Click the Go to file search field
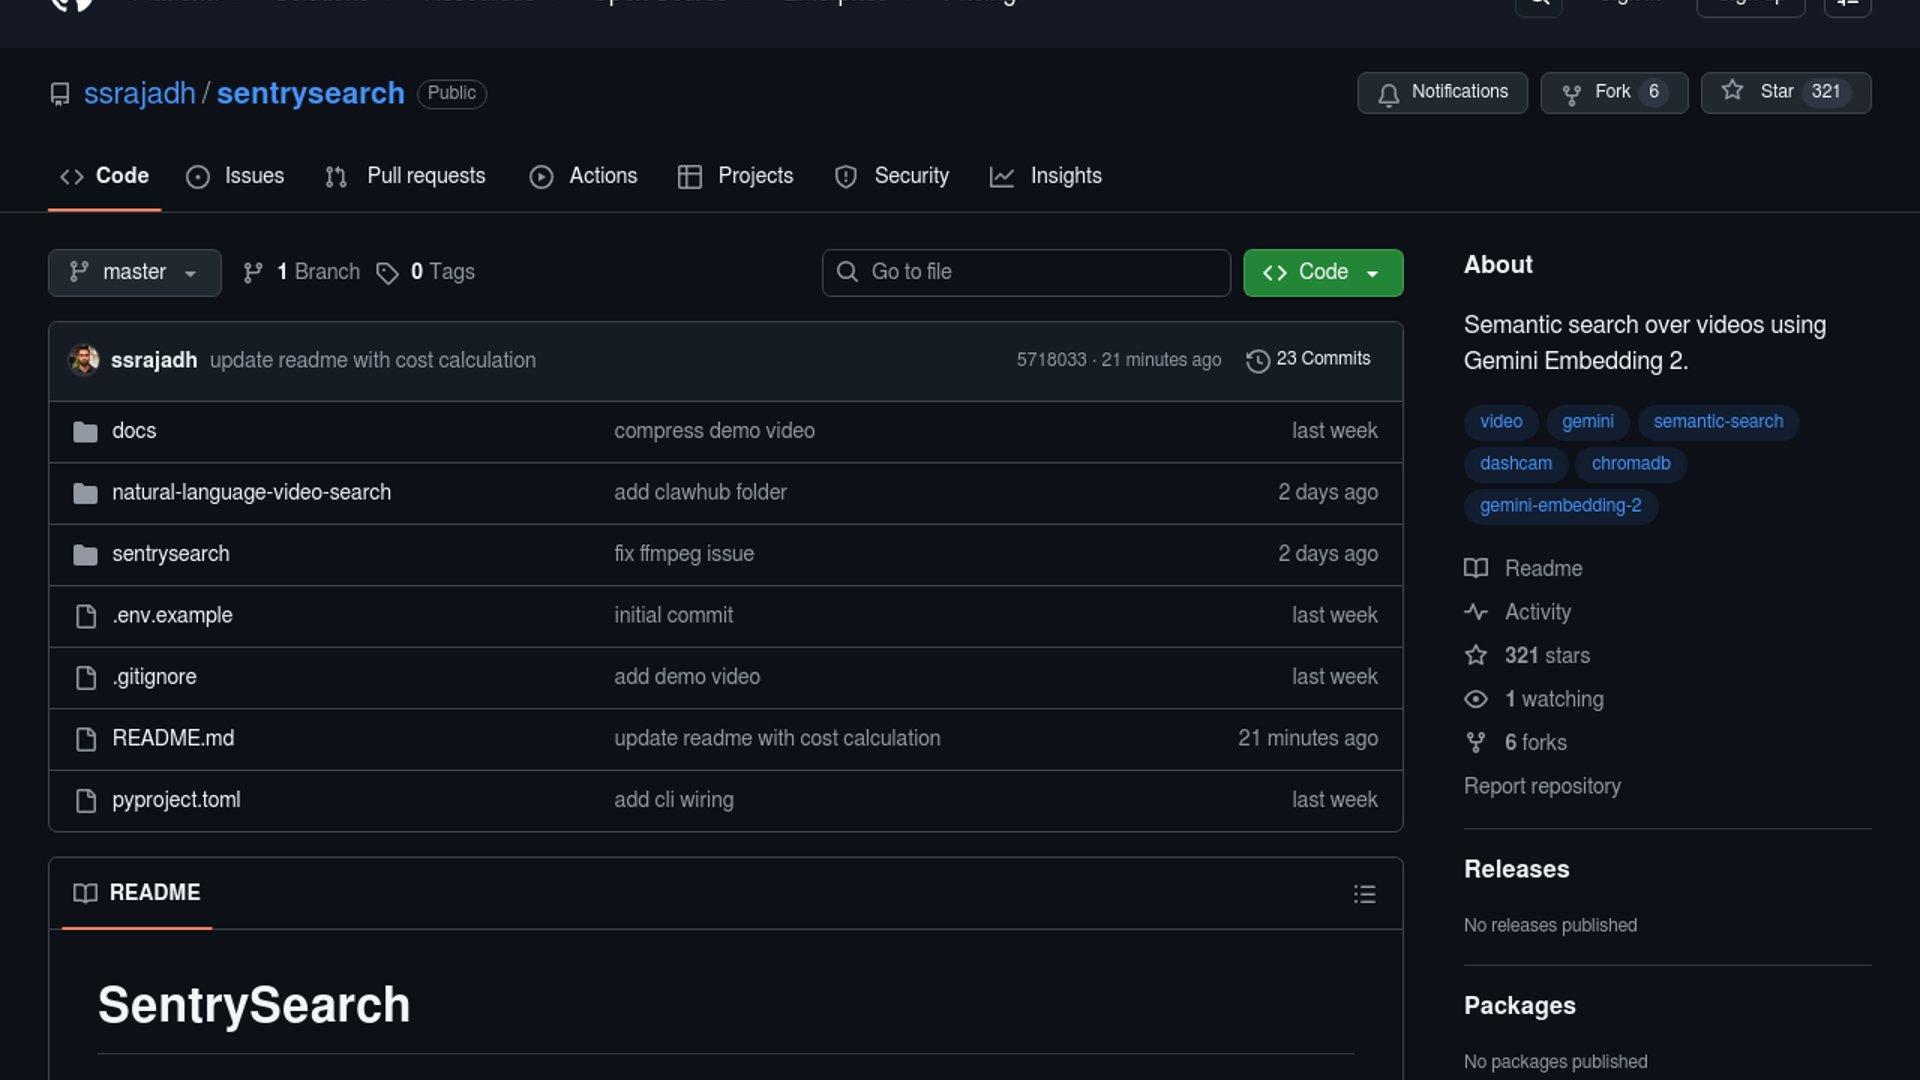 [1025, 272]
